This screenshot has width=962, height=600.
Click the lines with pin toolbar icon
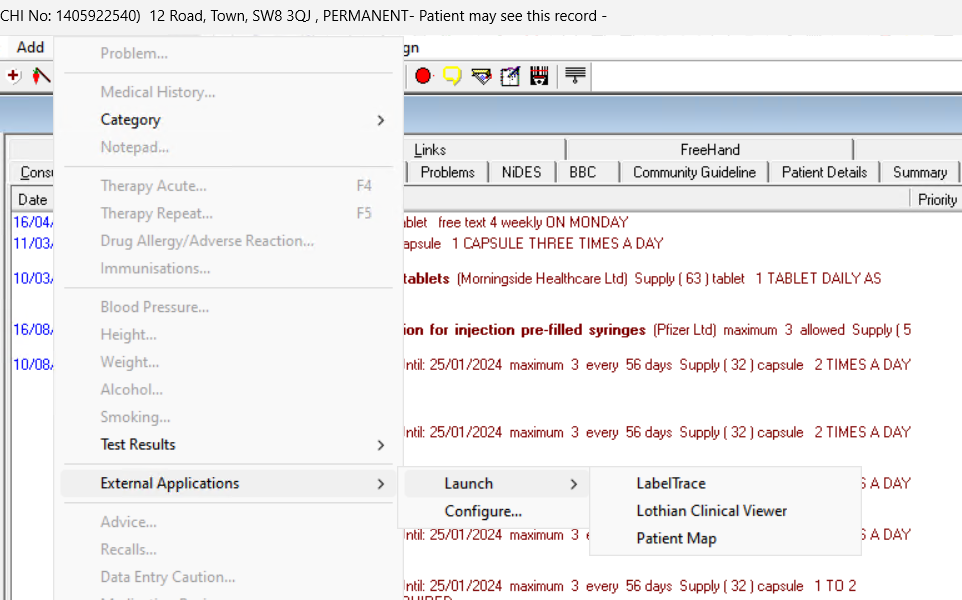click(x=575, y=76)
